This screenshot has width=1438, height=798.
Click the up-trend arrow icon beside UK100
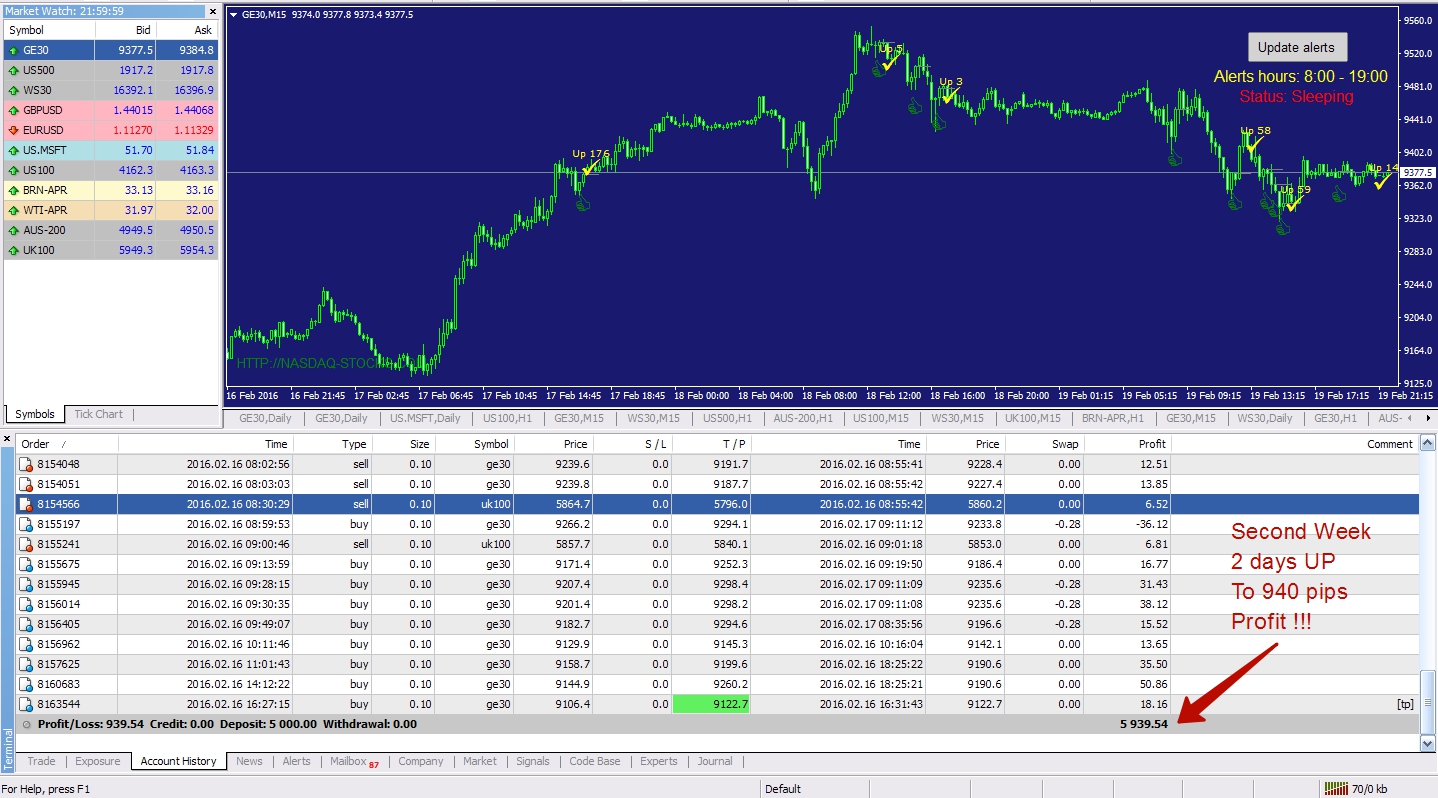point(13,250)
